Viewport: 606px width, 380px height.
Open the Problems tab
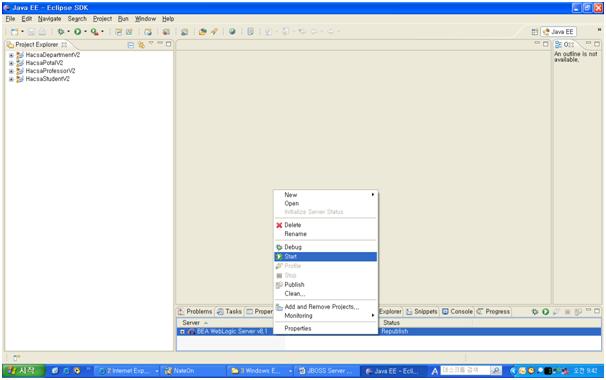coord(195,312)
